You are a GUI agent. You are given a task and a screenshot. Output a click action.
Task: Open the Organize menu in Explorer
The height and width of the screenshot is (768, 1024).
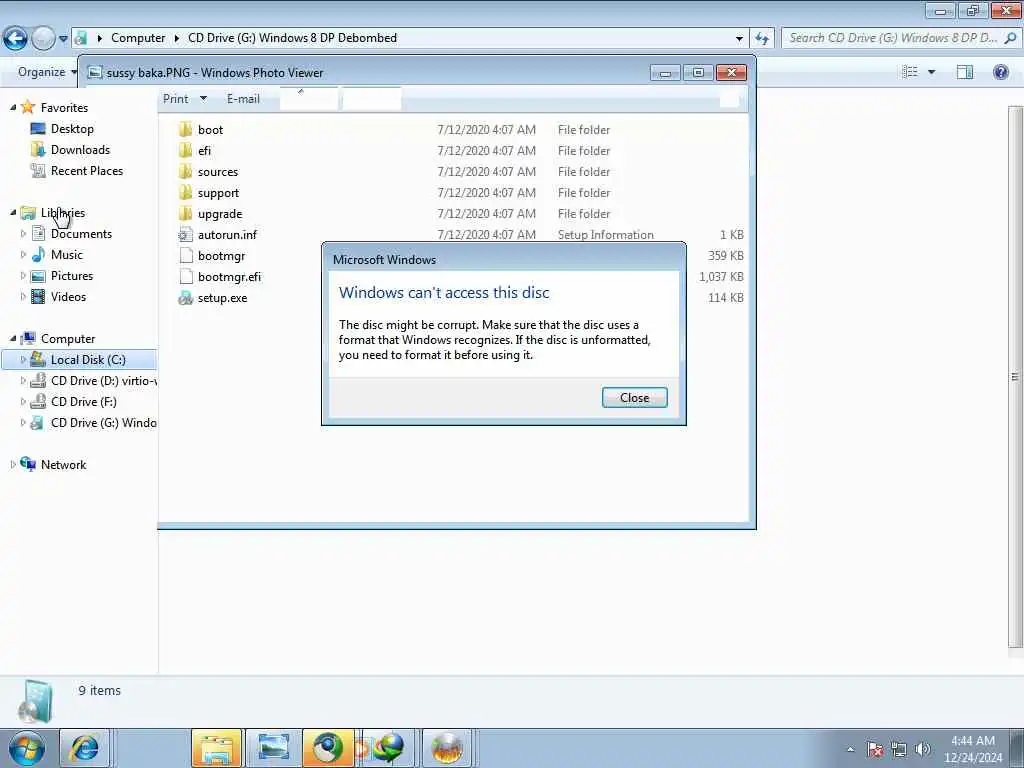pyautogui.click(x=46, y=72)
